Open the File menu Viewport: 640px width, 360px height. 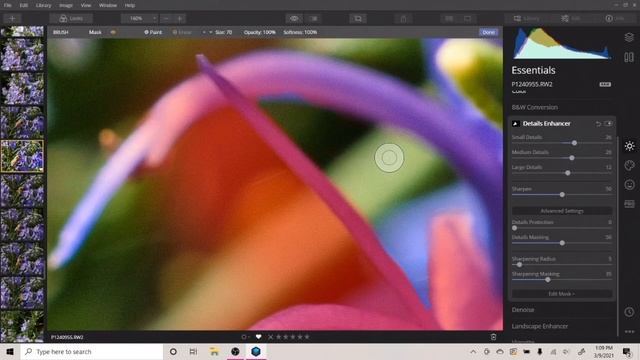click(8, 5)
